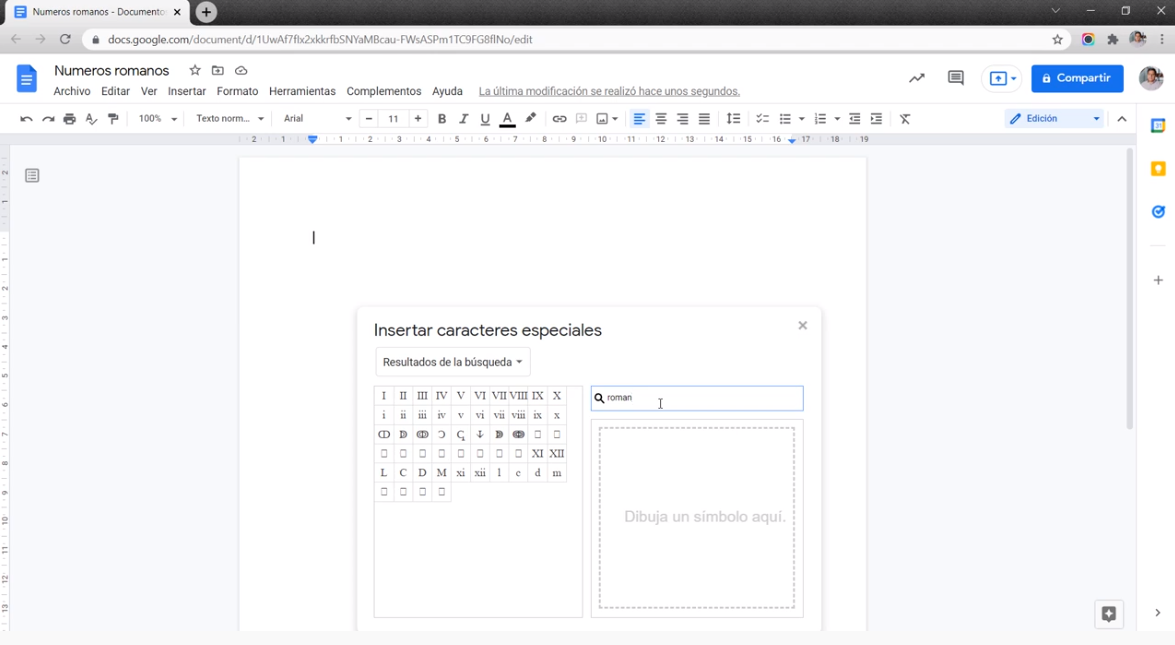Image resolution: width=1175 pixels, height=645 pixels.
Task: Open Edición mode dropdown
Action: click(x=1054, y=118)
